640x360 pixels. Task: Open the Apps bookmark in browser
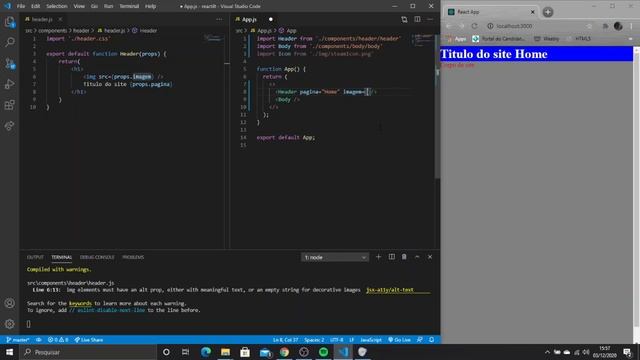coord(457,39)
